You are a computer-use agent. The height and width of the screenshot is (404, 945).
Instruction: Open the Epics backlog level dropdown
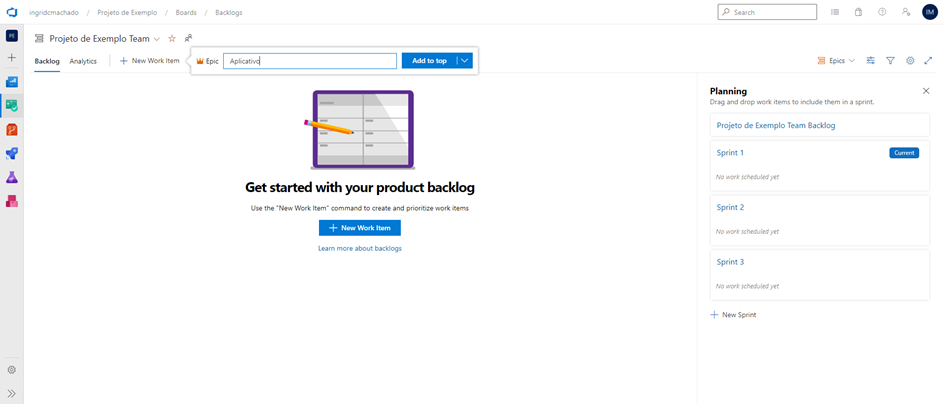pos(836,60)
